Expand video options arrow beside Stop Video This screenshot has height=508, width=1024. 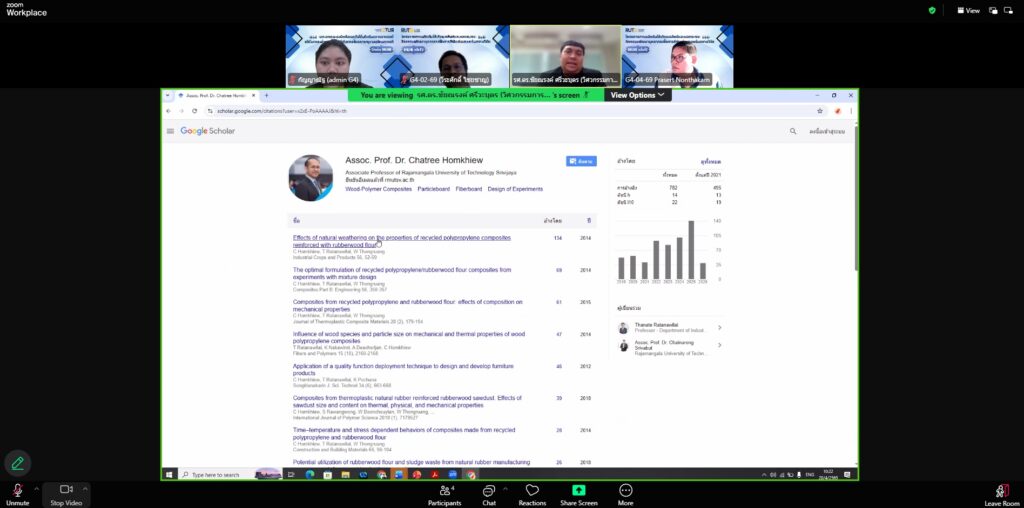pos(87,488)
